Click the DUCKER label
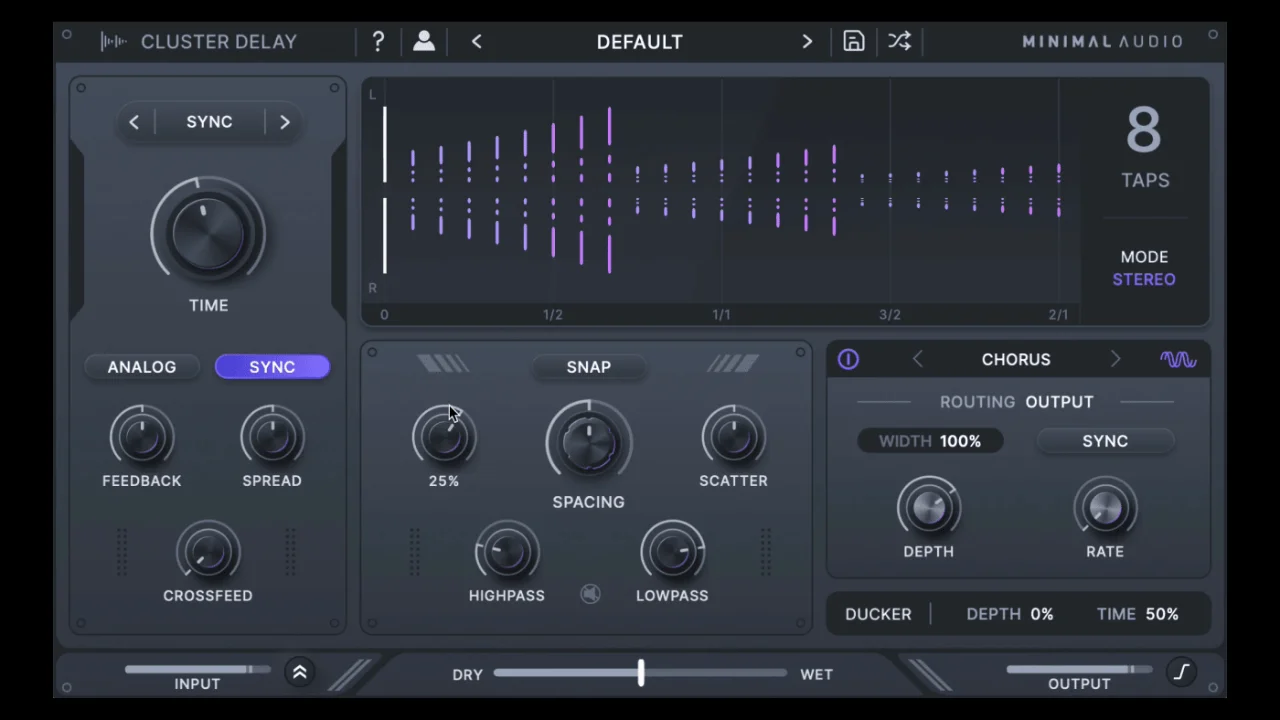 (878, 614)
